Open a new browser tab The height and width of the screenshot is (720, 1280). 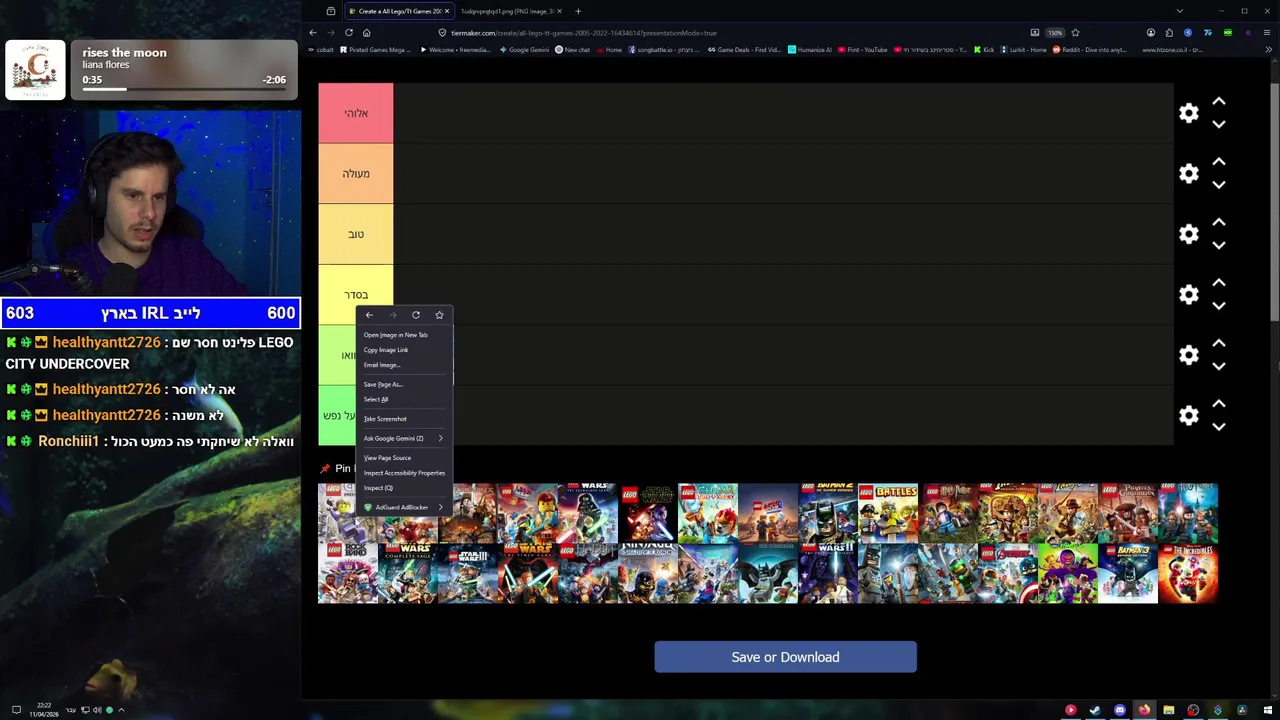click(x=577, y=11)
